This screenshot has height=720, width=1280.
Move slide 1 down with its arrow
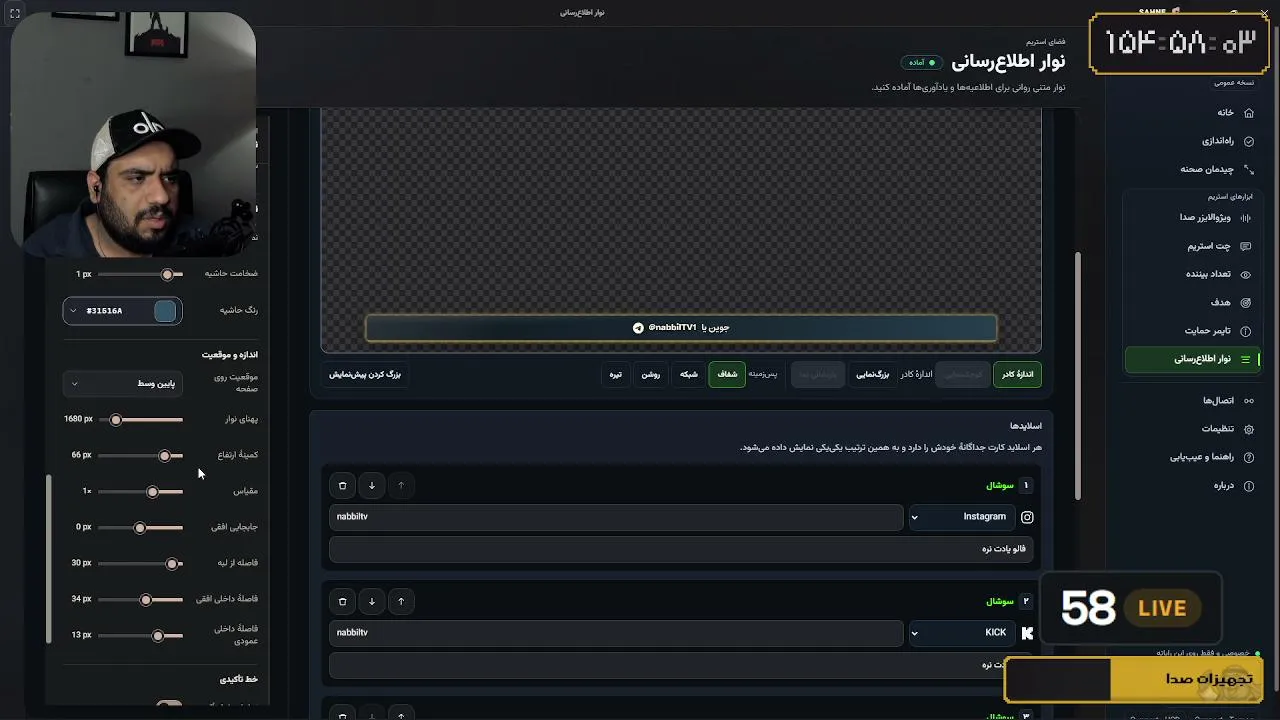pos(372,486)
